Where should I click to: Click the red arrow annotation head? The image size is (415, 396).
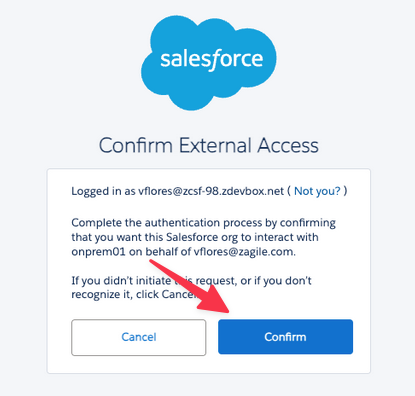[x=217, y=301]
